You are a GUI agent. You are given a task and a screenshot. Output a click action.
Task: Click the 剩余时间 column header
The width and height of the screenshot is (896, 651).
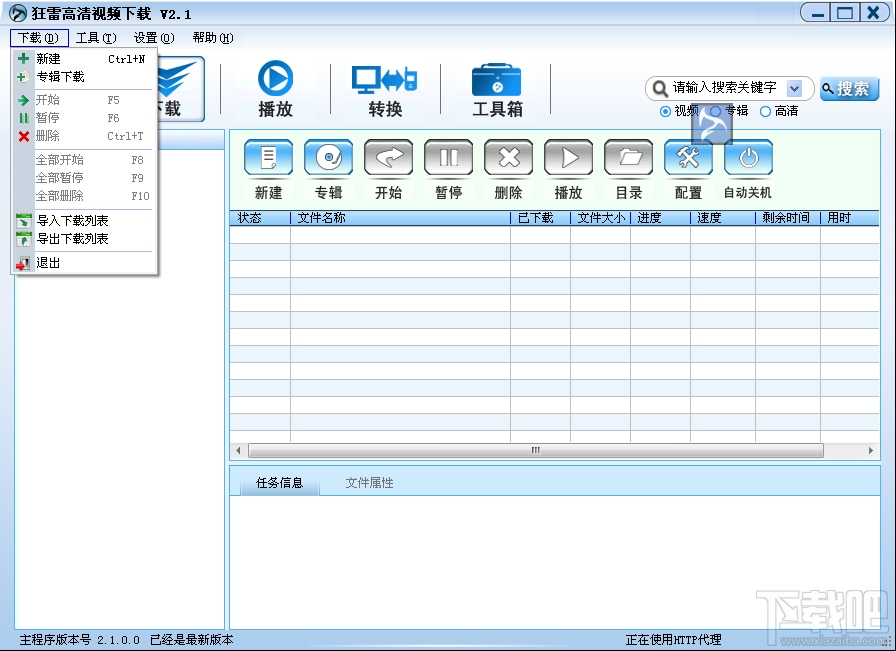(787, 218)
